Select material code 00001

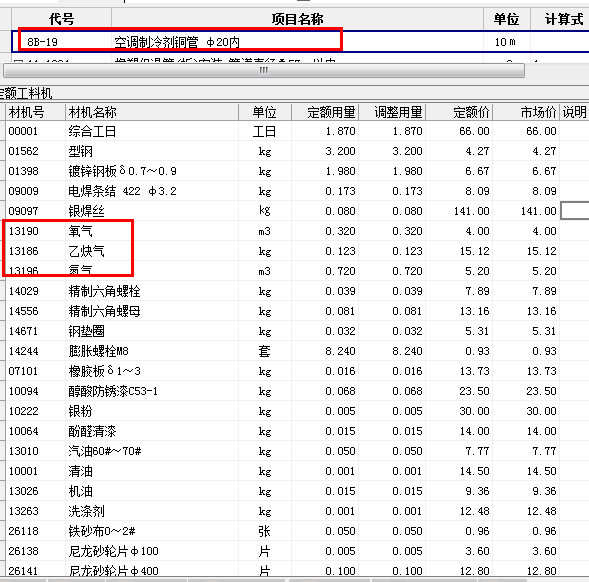(23, 131)
